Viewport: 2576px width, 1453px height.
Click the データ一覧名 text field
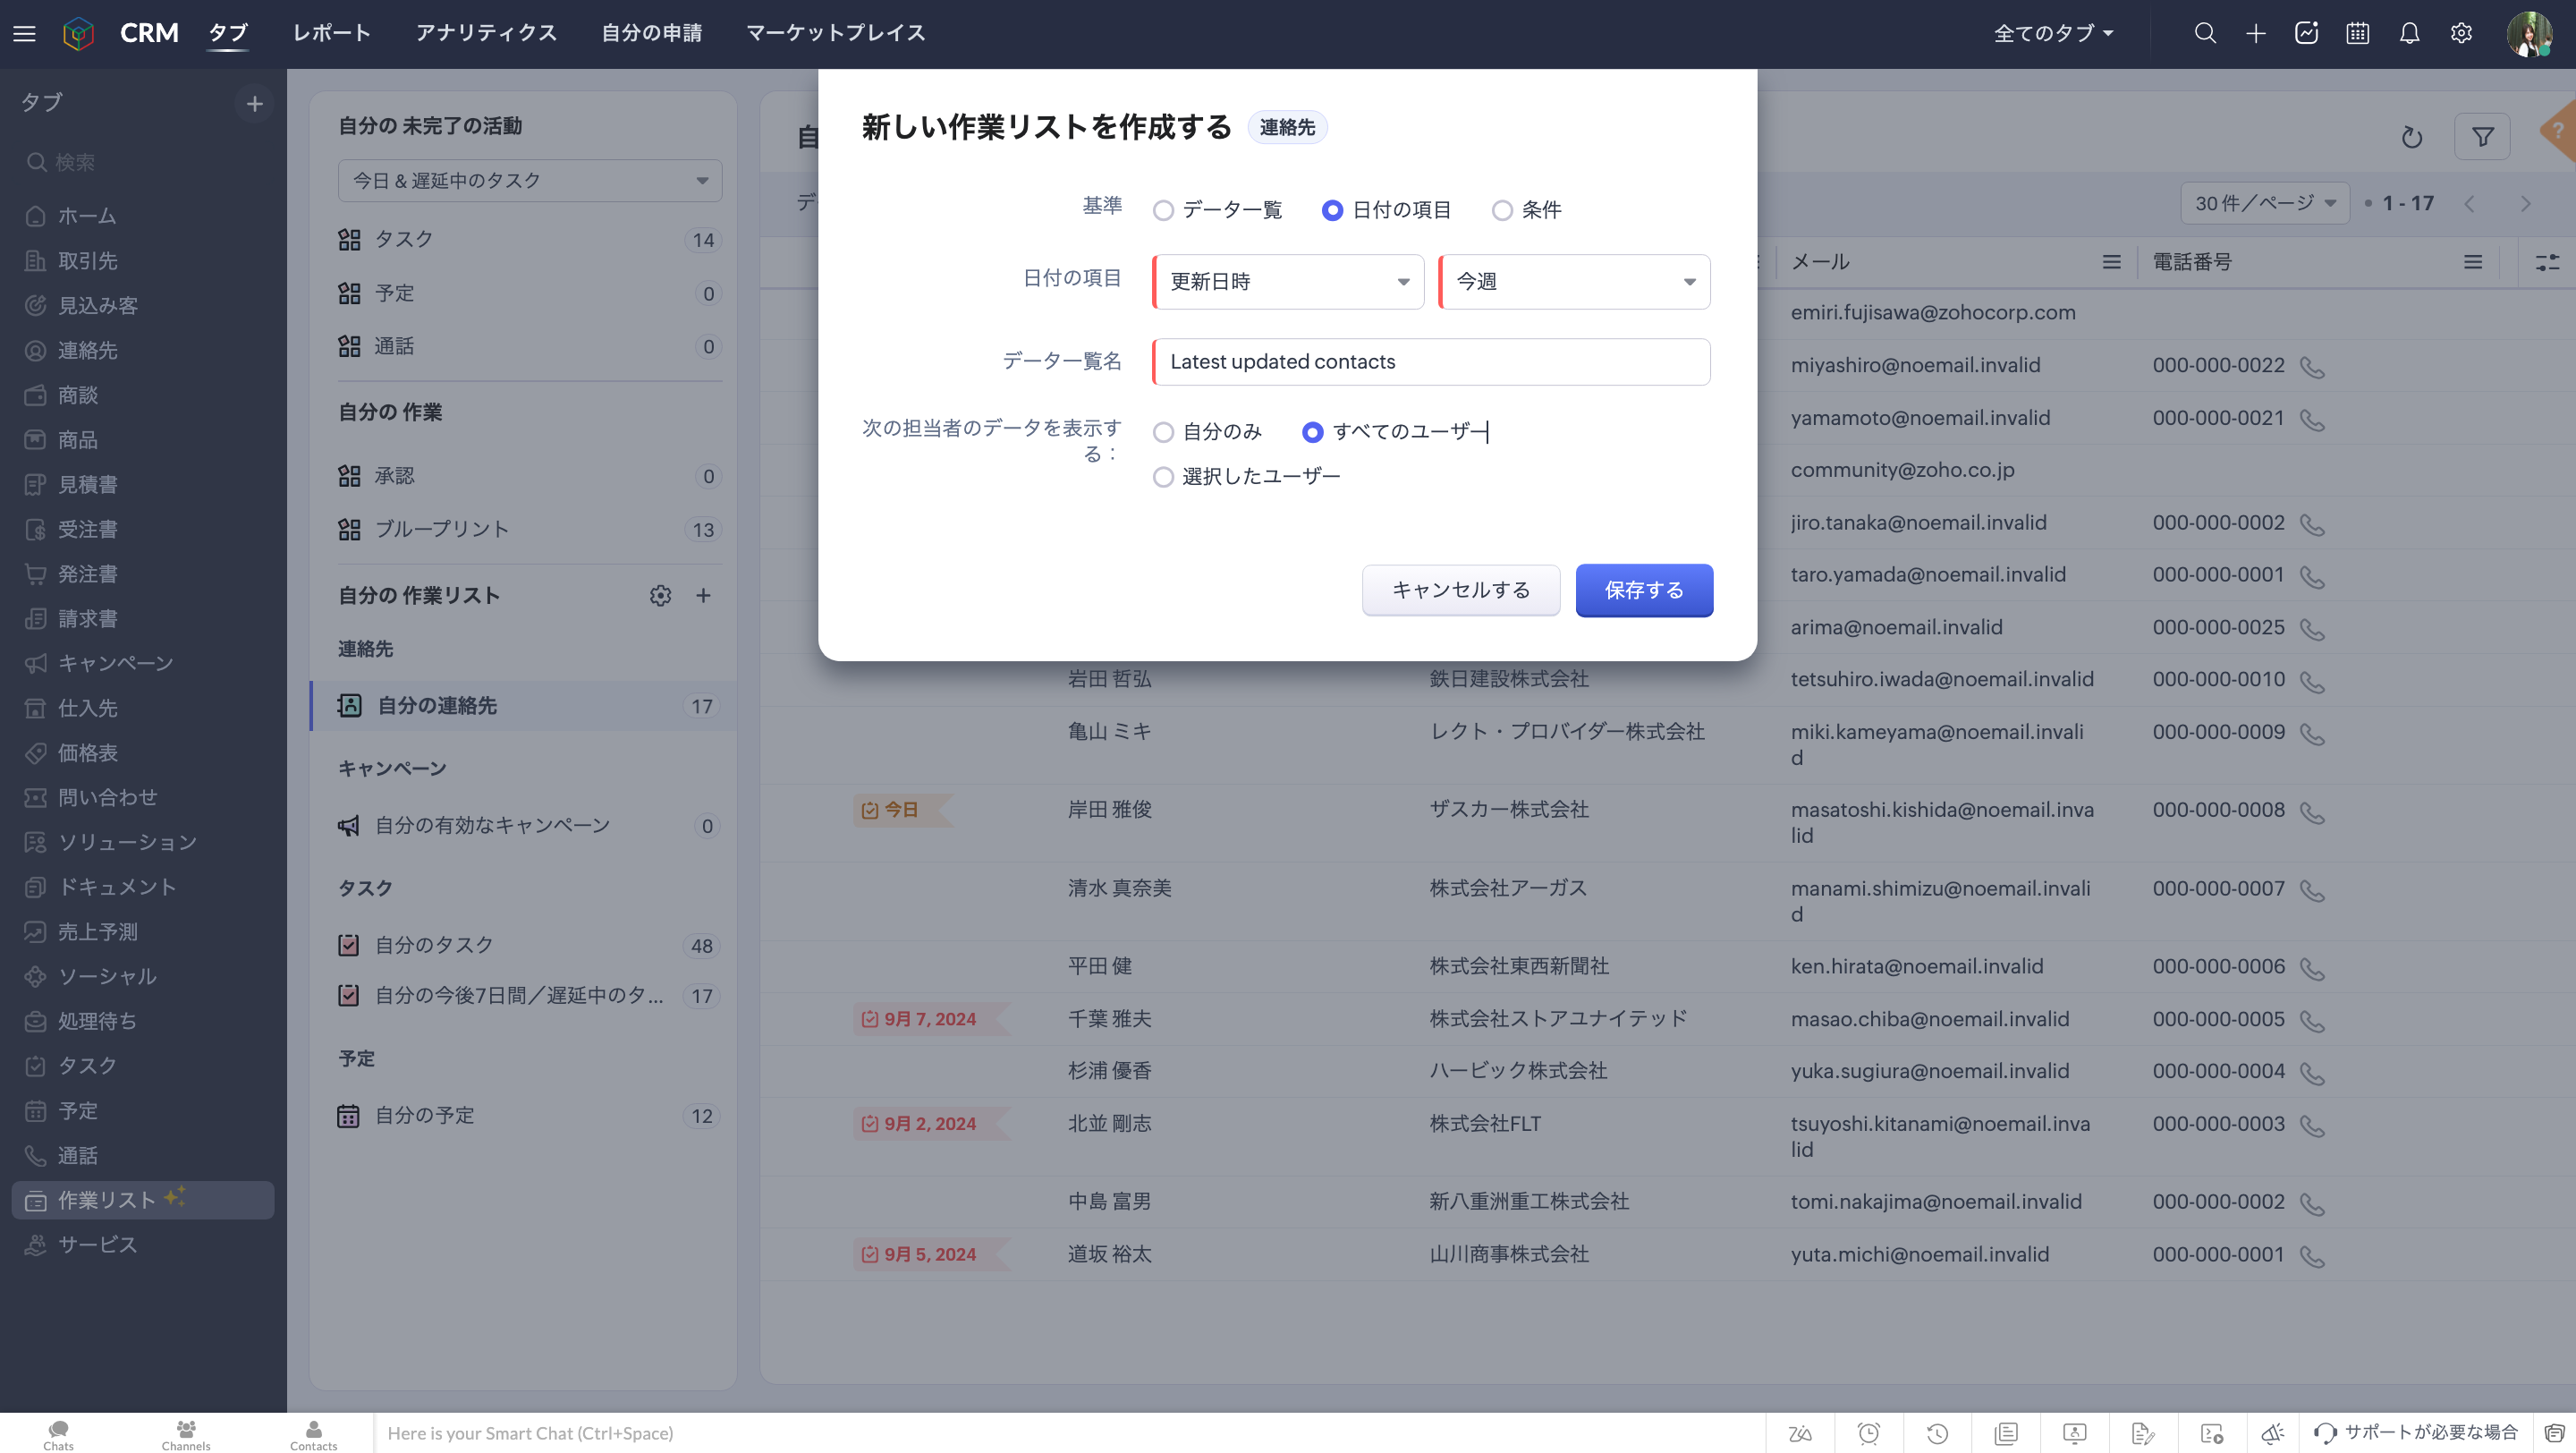(x=1431, y=362)
